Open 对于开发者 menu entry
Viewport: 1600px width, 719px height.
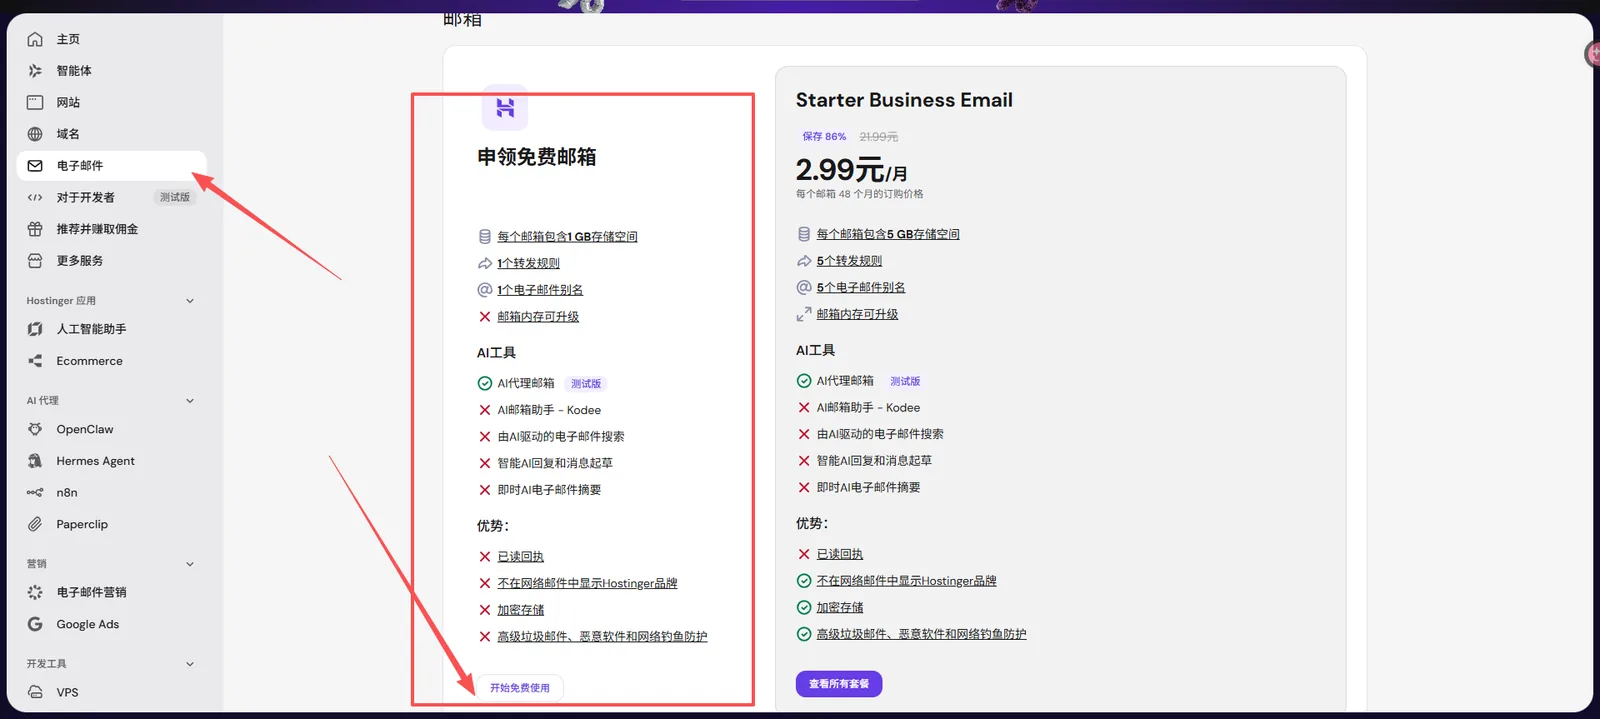(x=111, y=197)
